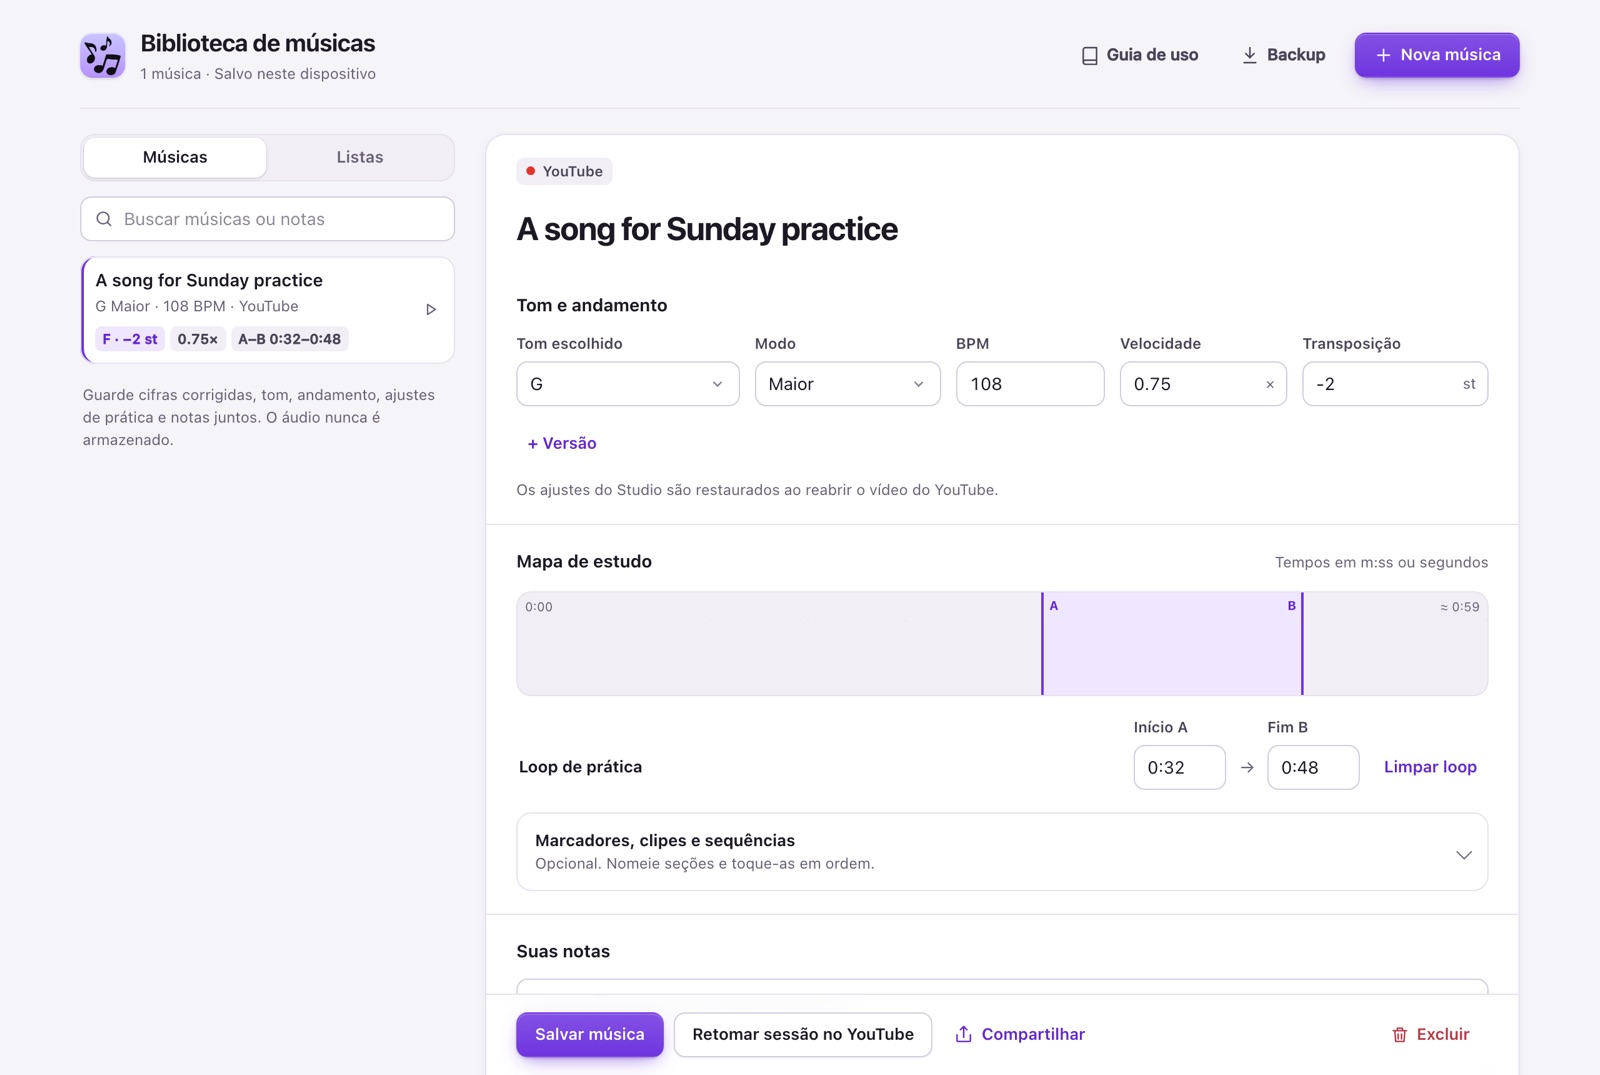
Task: Play the song card's triangle play icon
Action: [431, 309]
